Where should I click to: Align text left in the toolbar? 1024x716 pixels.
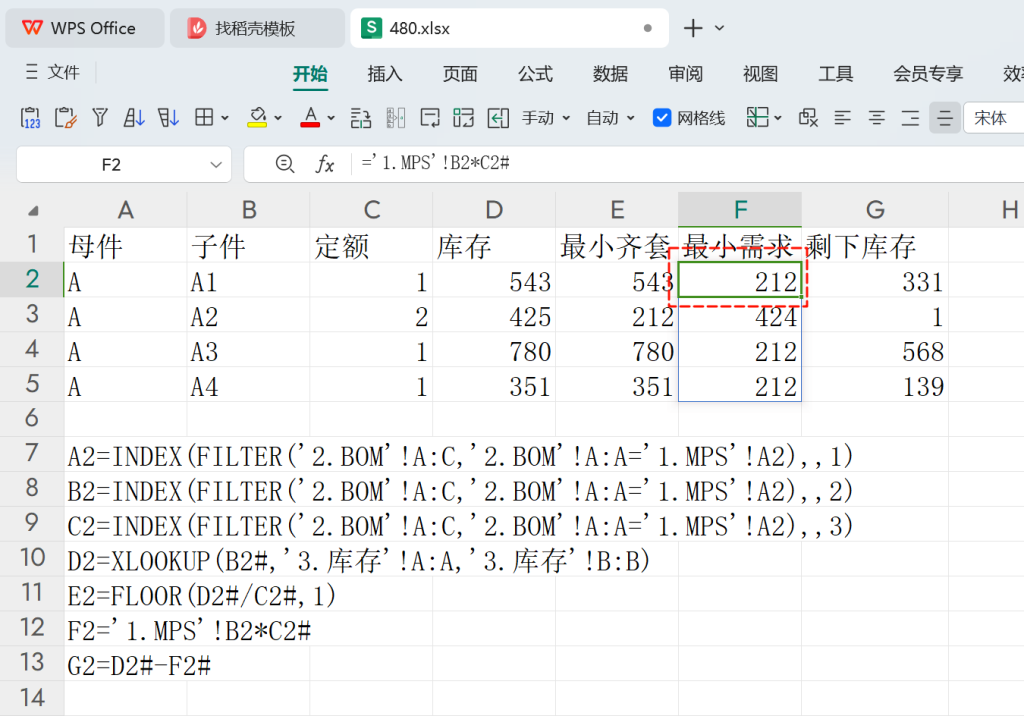point(842,118)
